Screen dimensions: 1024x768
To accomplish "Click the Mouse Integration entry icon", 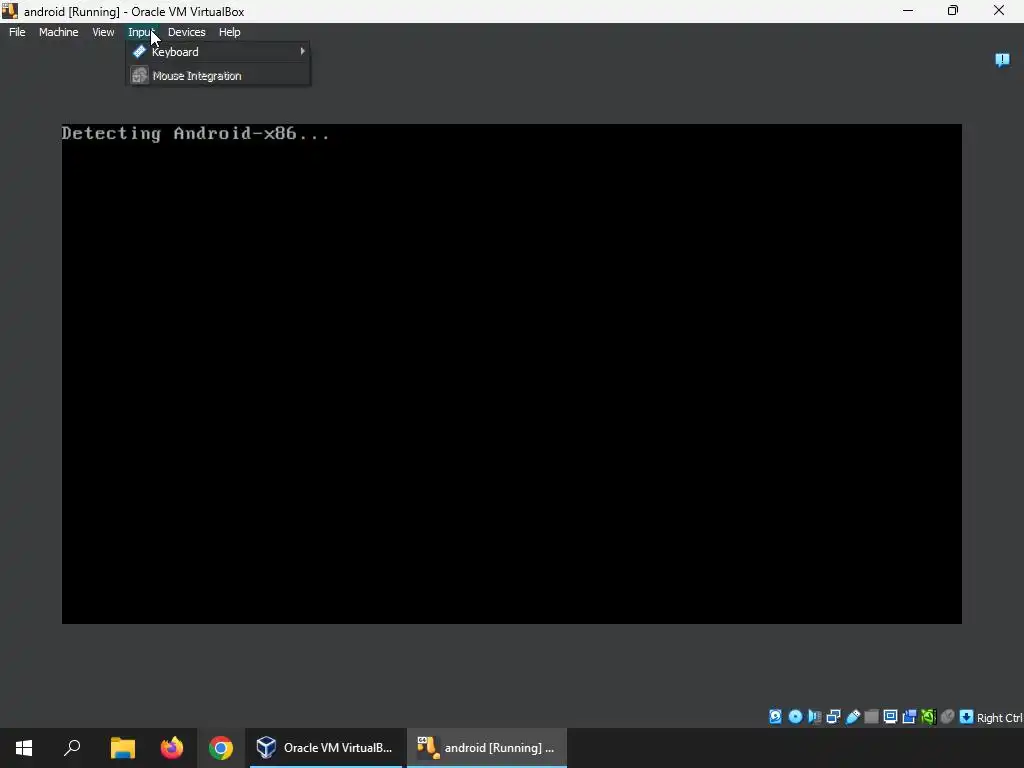I will [139, 76].
